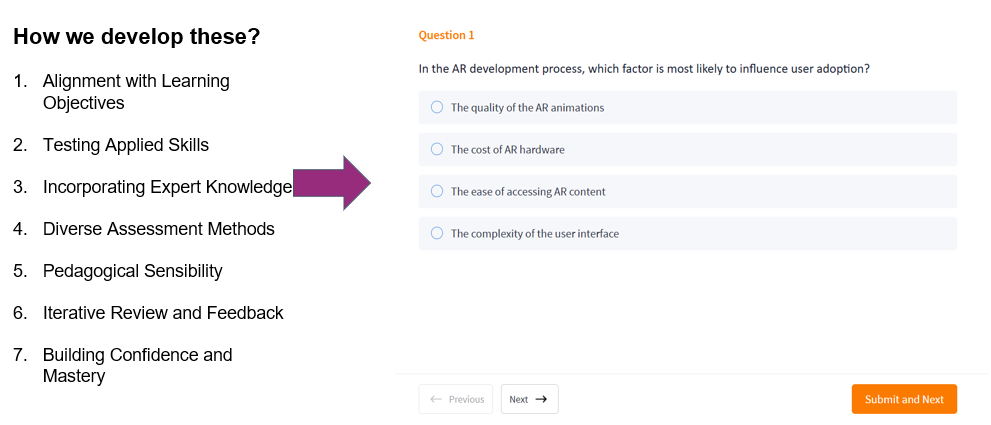Screen dimensions: 991x425
Task: Click the 'How we develop these?' heading
Action: coord(137,37)
